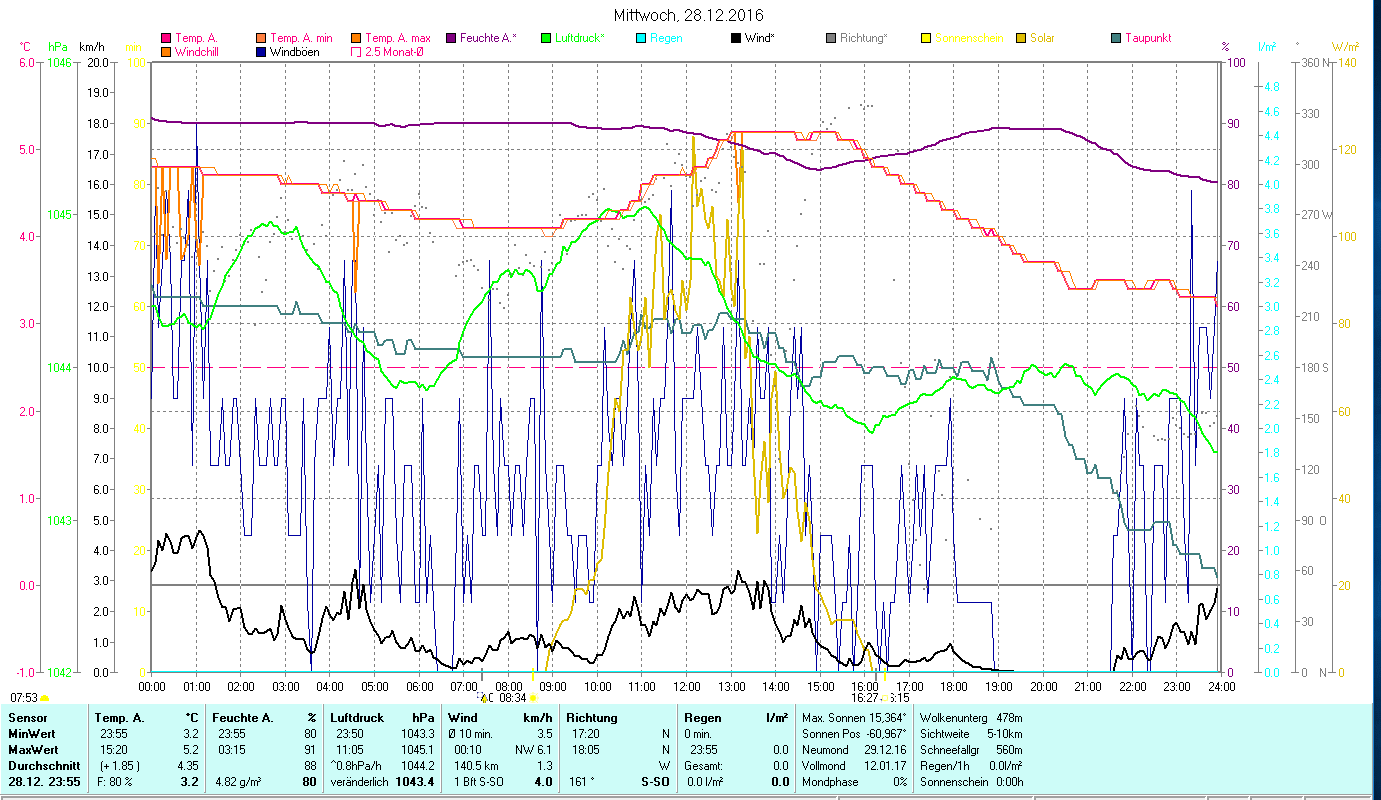Click the Max. Sonnen 15,364° entry

click(x=854, y=718)
